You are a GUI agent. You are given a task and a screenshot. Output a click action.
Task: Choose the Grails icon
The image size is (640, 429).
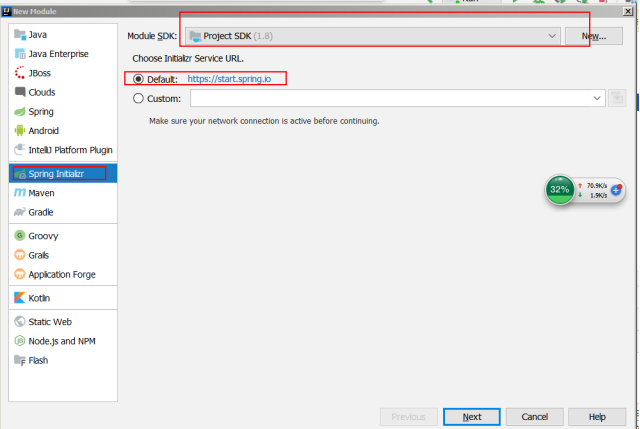[20, 255]
